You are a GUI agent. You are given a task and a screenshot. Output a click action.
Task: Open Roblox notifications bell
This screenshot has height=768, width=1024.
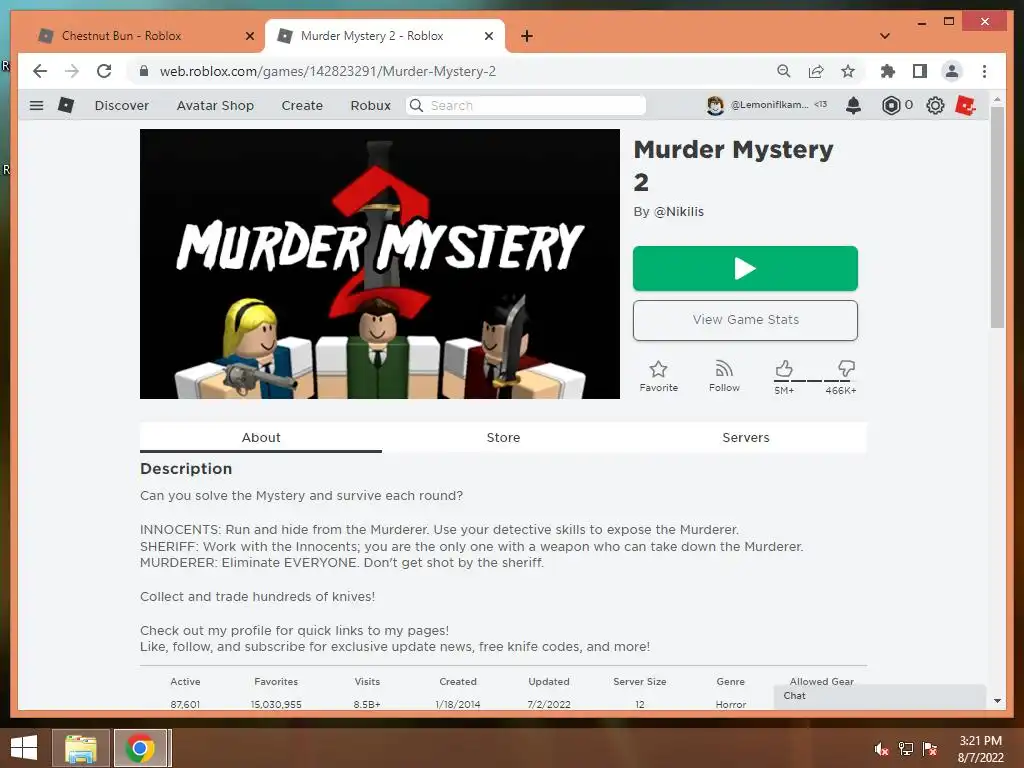(x=853, y=105)
